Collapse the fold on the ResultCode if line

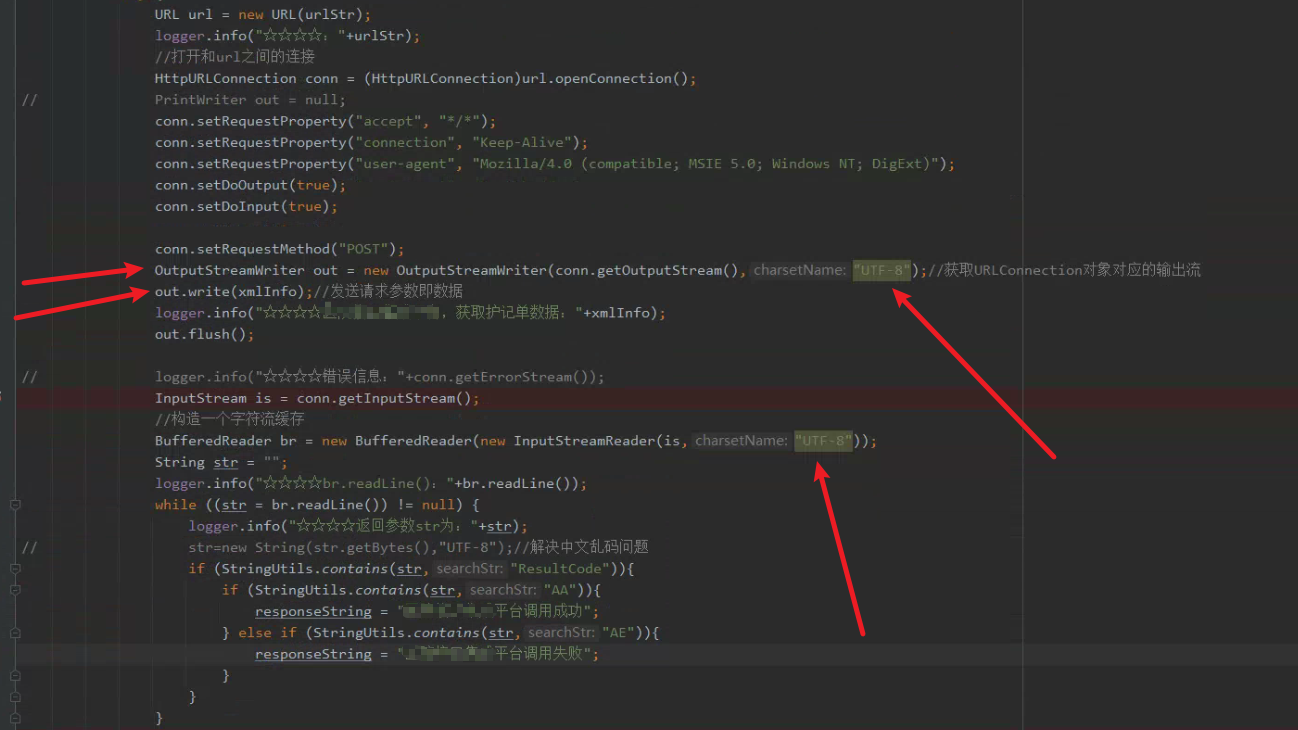click(x=15, y=569)
